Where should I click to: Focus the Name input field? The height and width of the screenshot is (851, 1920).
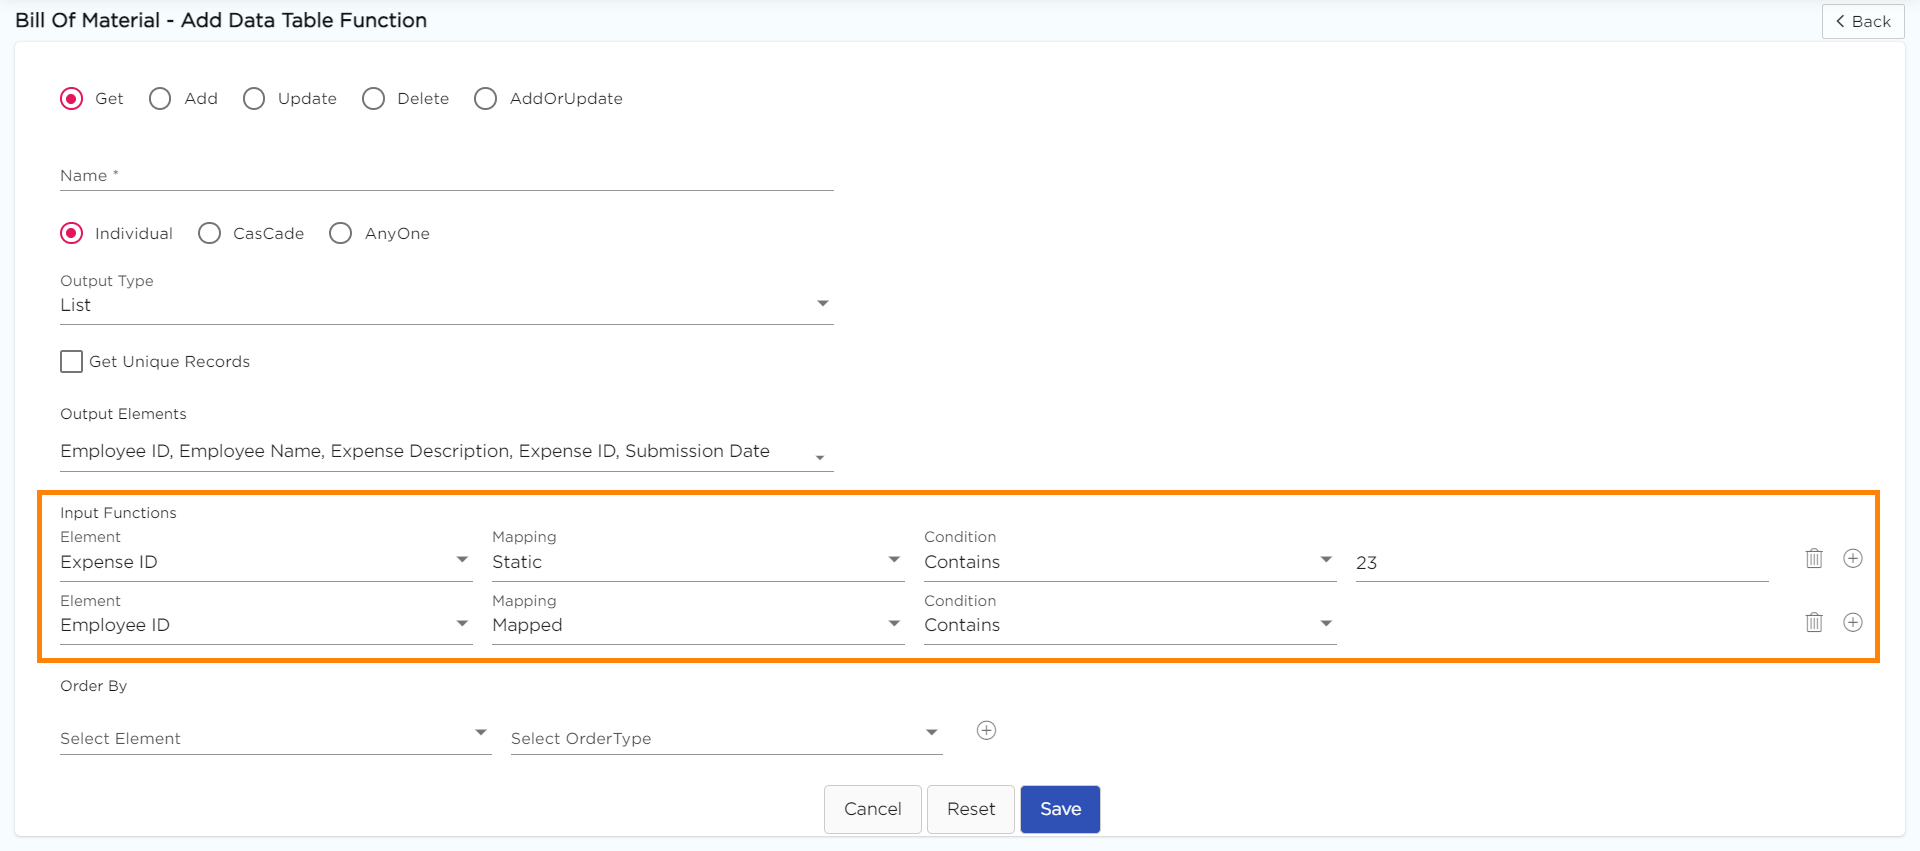click(x=446, y=177)
